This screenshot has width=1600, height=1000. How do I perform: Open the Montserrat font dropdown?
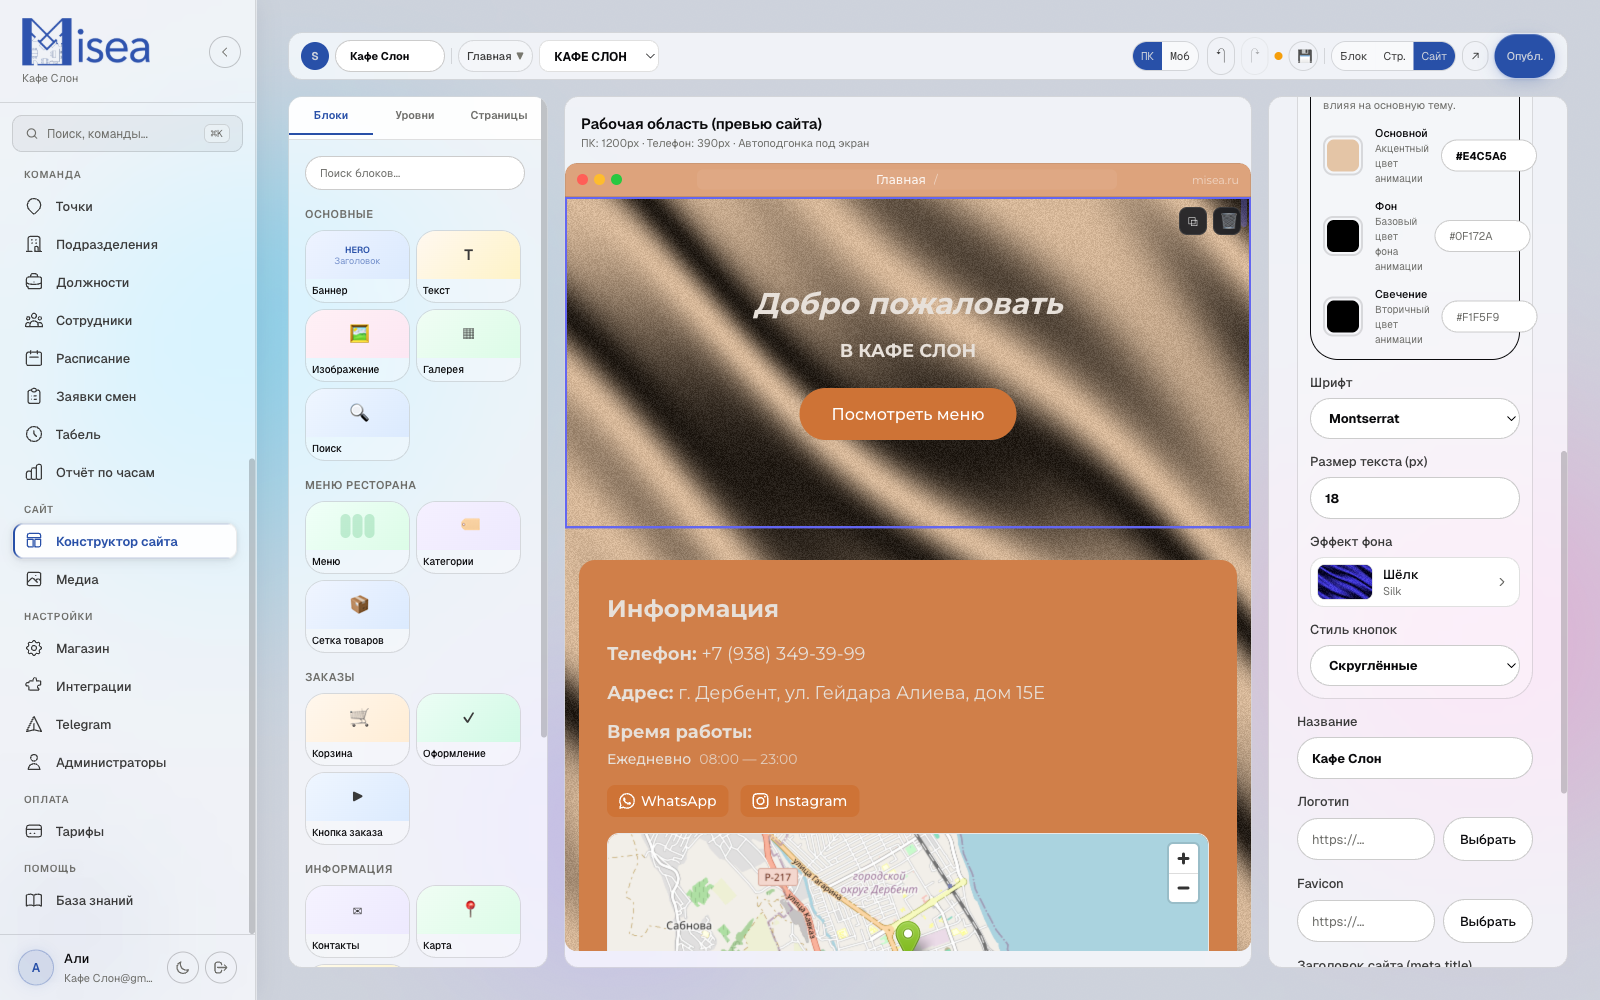[x=1414, y=419]
